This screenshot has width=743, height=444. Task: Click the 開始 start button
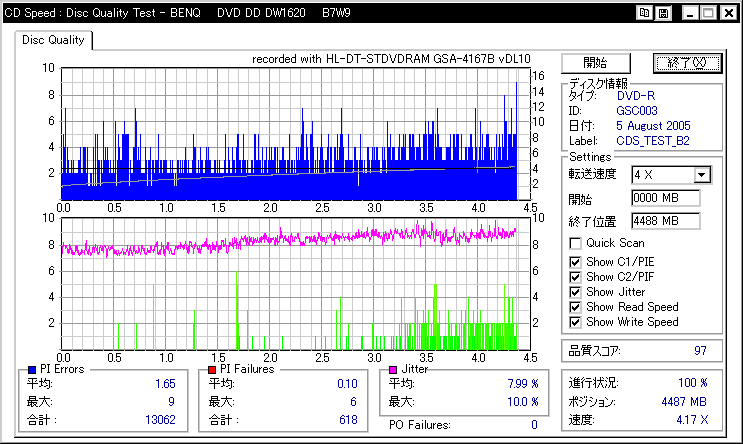pyautogui.click(x=596, y=63)
